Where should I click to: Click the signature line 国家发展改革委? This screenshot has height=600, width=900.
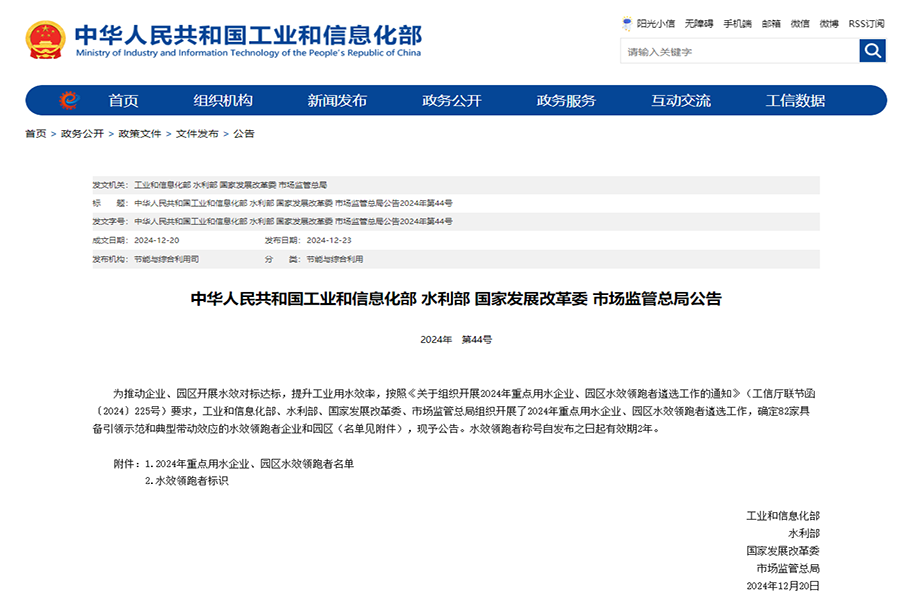click(x=783, y=551)
